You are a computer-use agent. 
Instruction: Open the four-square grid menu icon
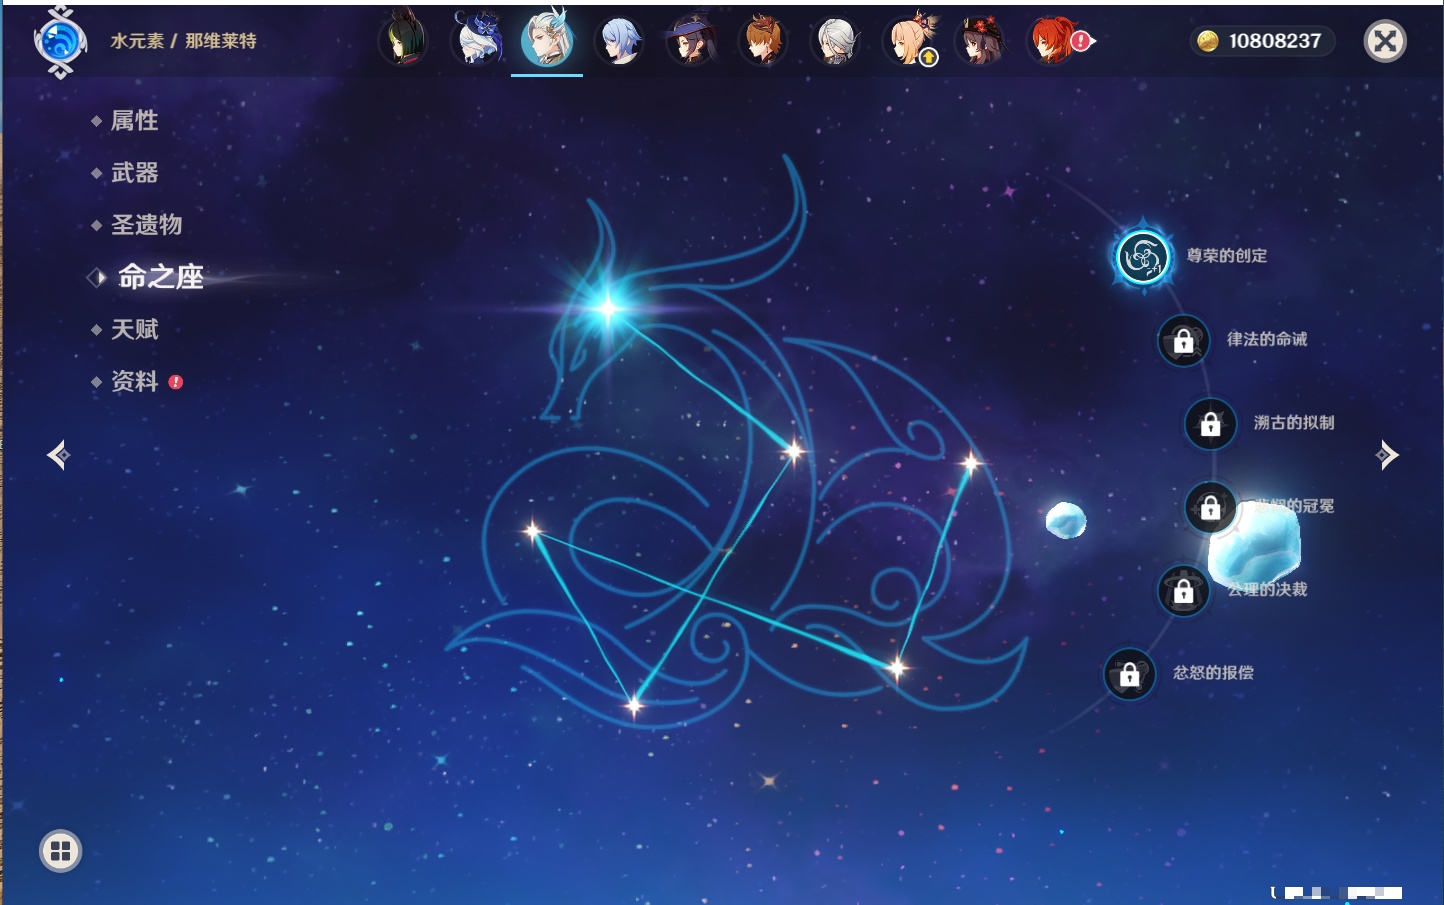coord(60,851)
